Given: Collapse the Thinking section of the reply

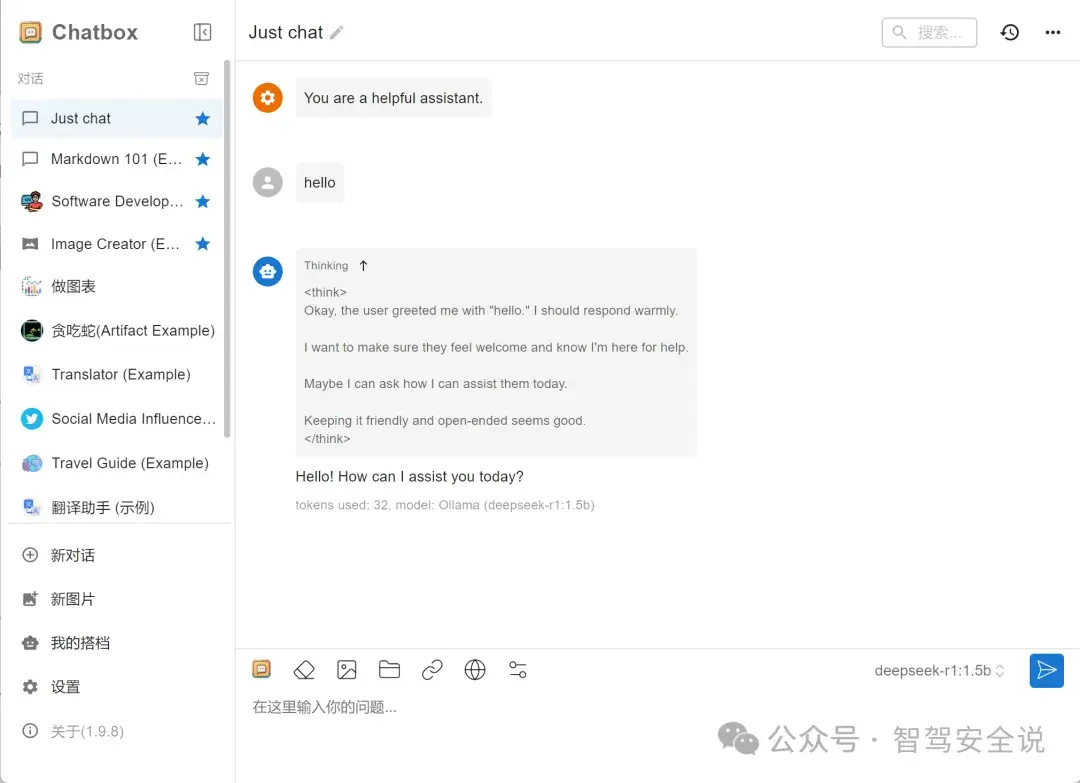Looking at the screenshot, I should coord(362,265).
